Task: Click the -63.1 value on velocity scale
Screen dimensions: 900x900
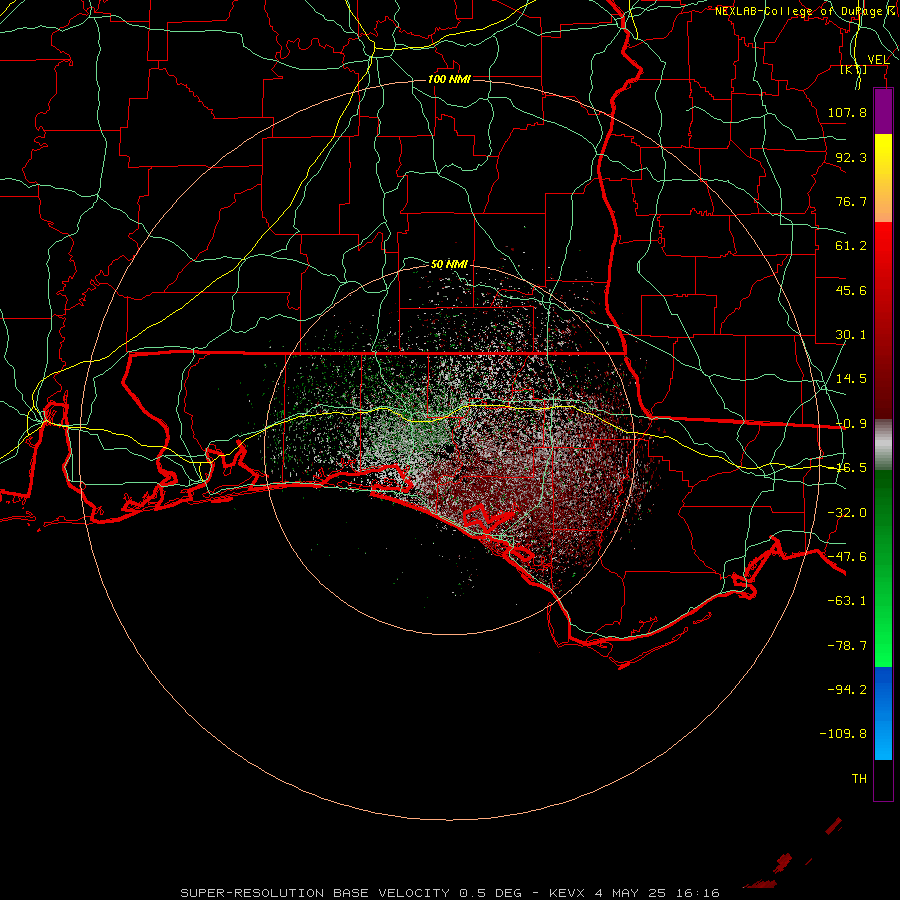Action: 847,601
